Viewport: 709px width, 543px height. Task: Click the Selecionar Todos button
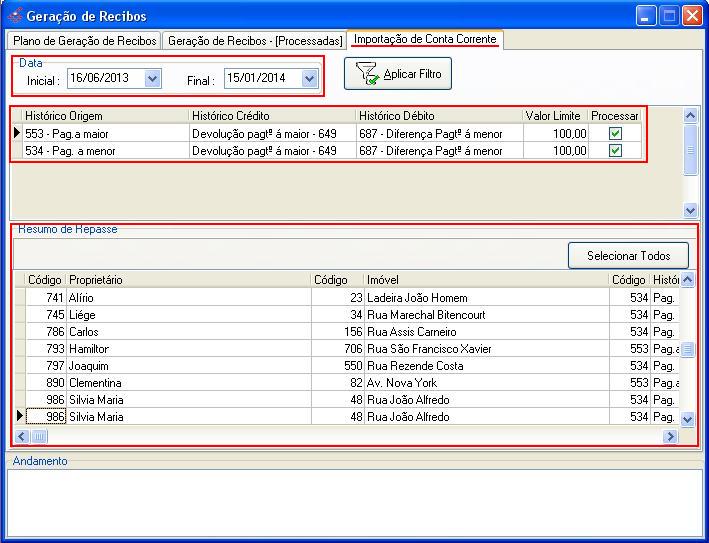click(x=628, y=256)
